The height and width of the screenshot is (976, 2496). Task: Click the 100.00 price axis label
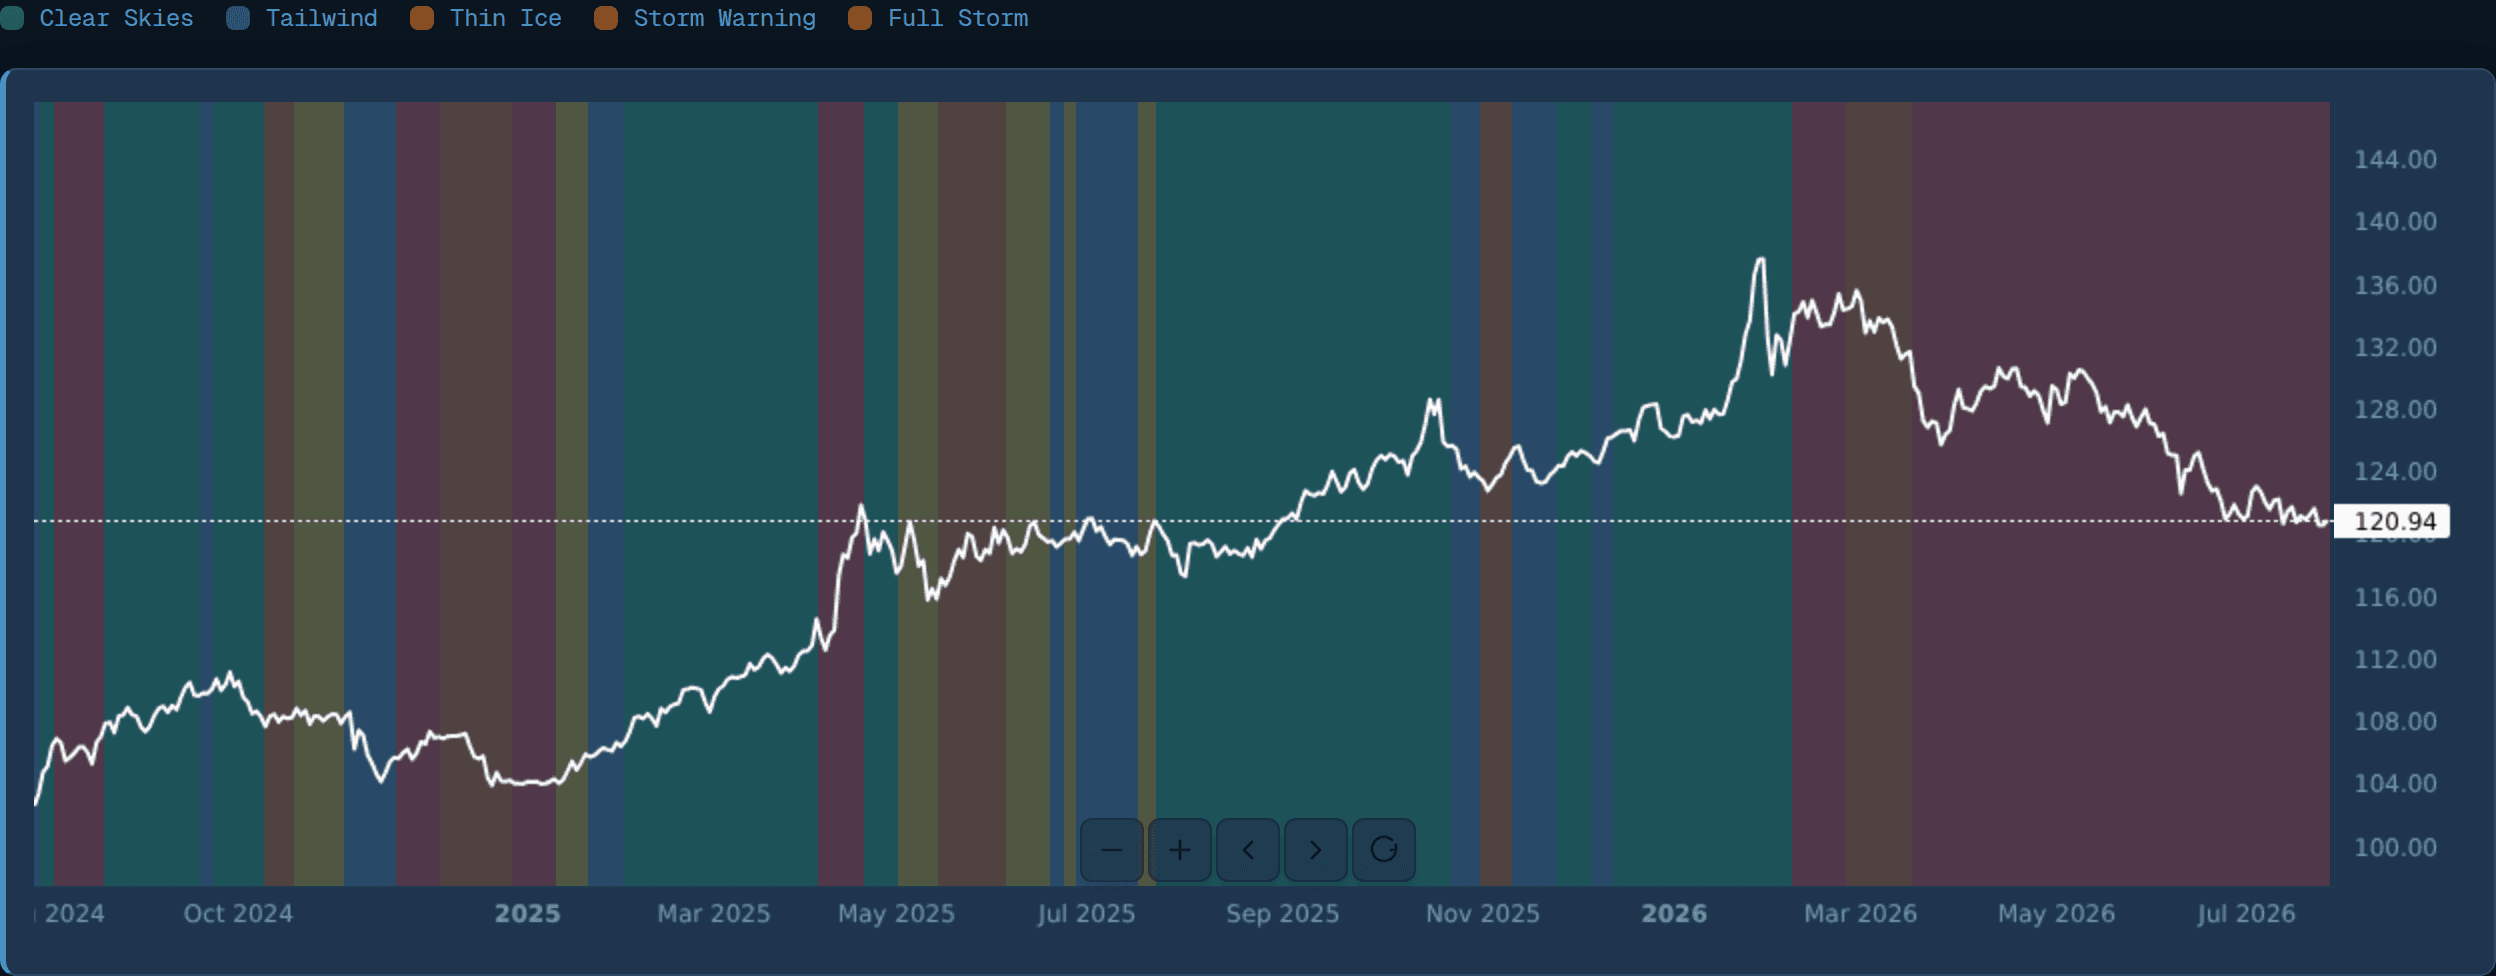2395,848
